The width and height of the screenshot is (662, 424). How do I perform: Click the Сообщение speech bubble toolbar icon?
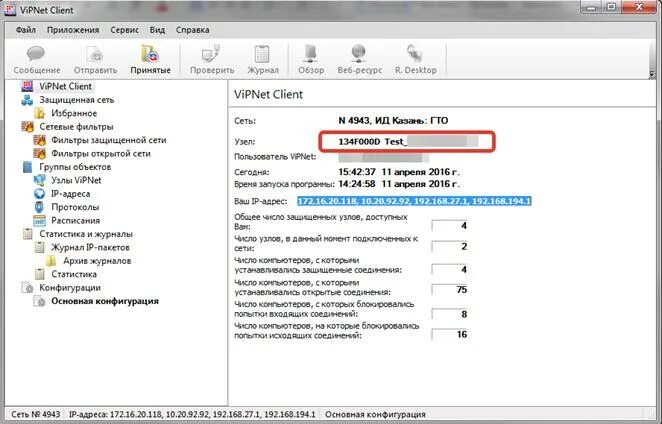(x=36, y=54)
